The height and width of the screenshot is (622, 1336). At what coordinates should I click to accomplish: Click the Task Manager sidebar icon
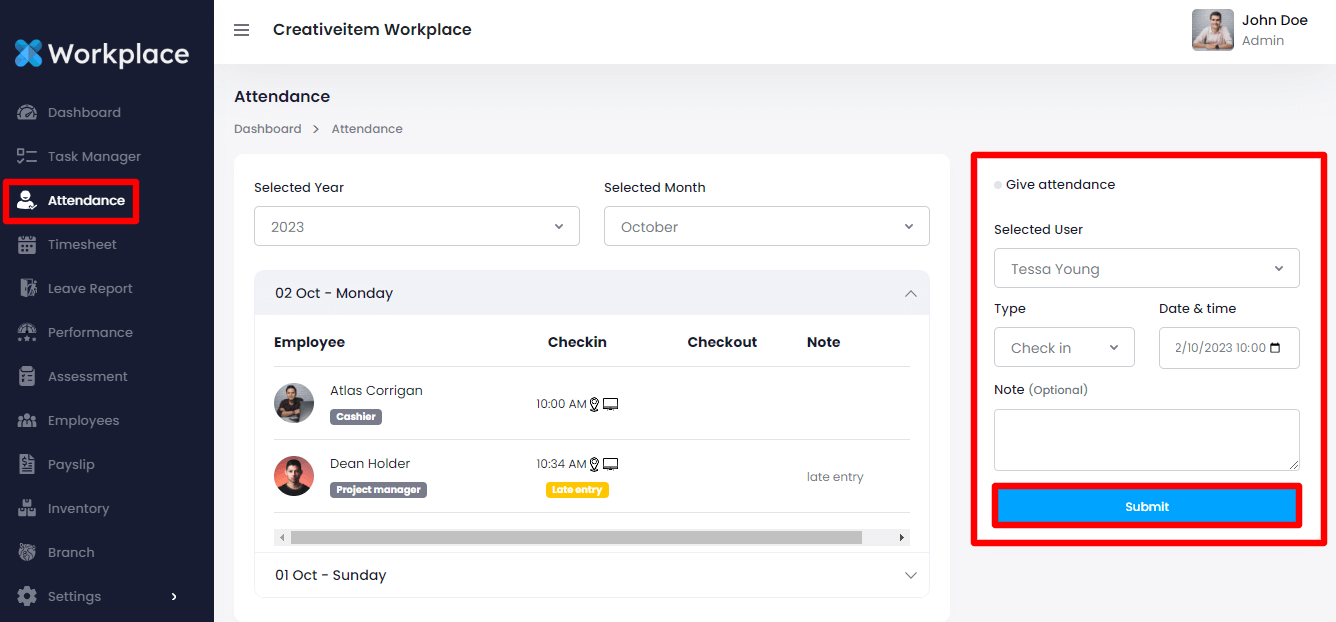pos(27,157)
